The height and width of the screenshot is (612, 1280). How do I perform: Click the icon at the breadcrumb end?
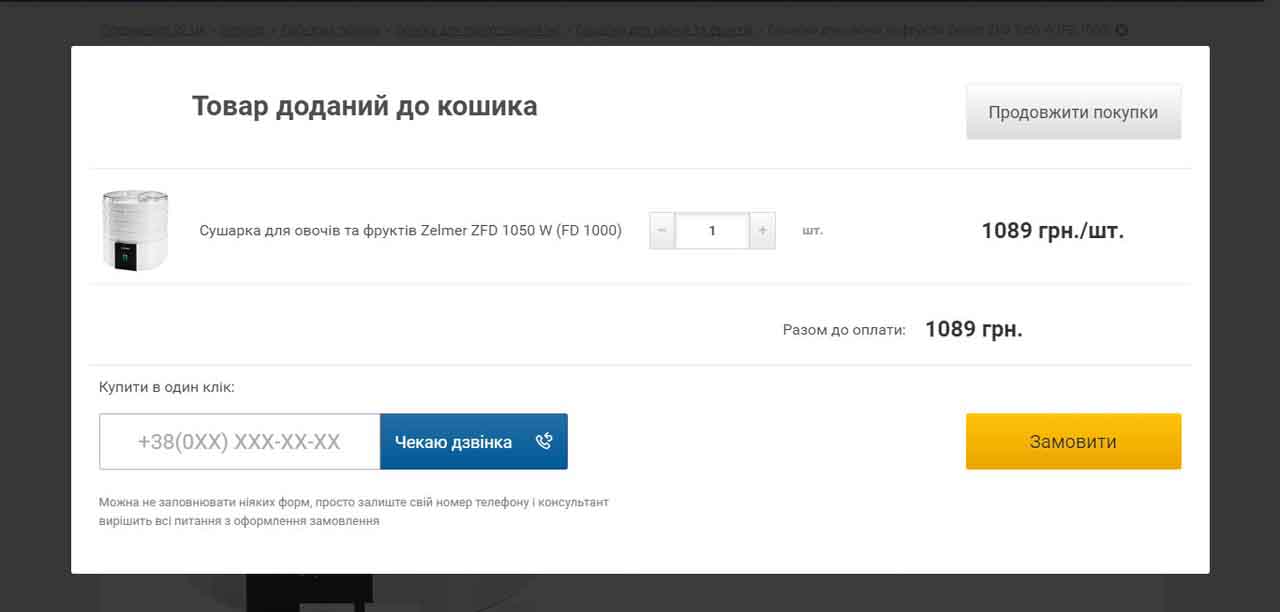(1121, 30)
